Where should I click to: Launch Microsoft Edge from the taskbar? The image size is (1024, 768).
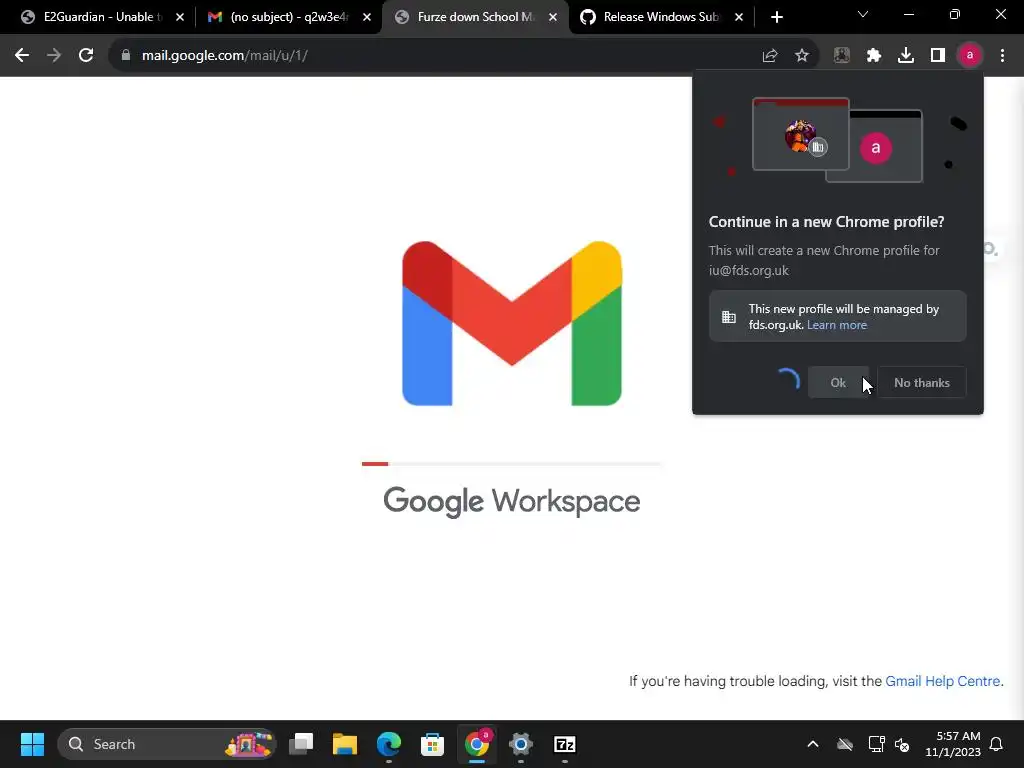[389, 744]
